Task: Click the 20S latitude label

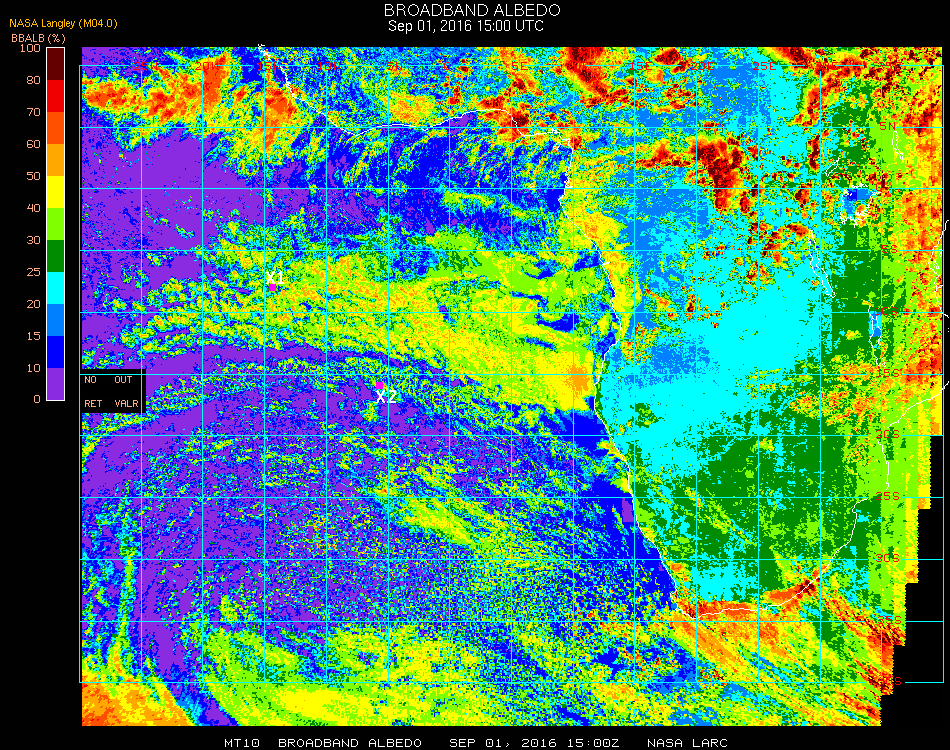Action: coord(888,434)
